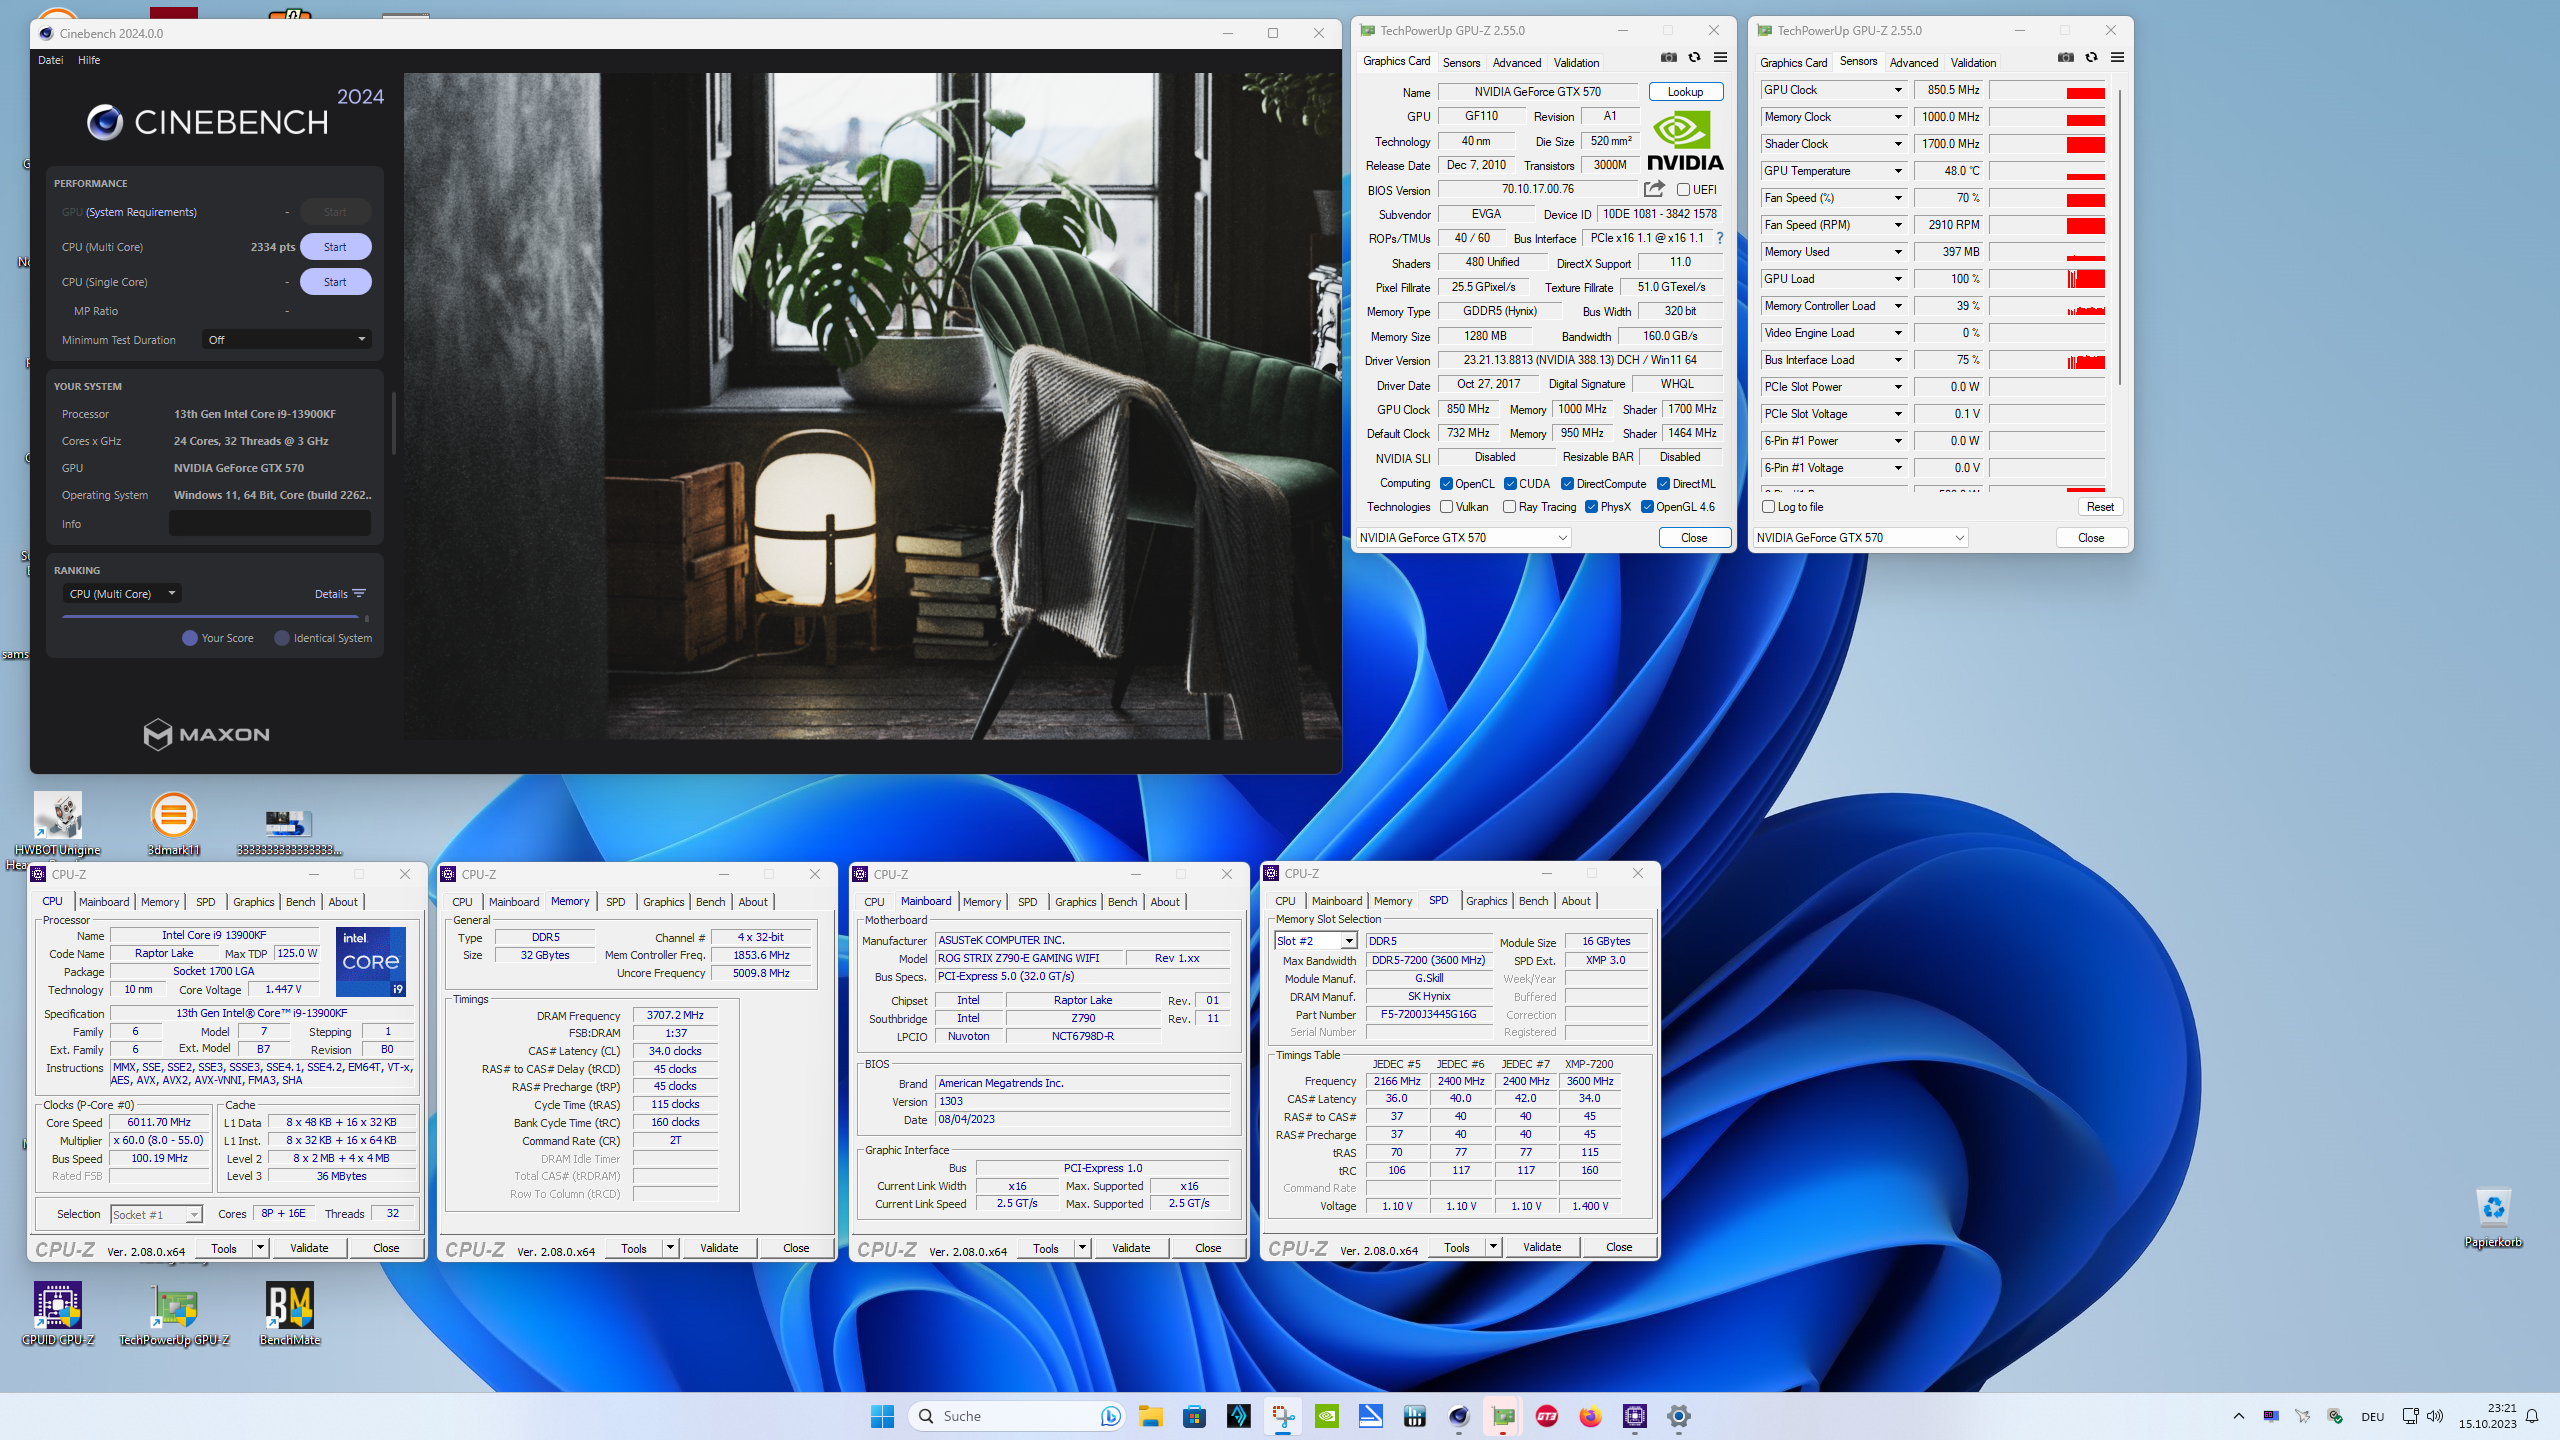2560x1440 pixels.
Task: Click the Cinebench ranking score bar
Action: 210,617
